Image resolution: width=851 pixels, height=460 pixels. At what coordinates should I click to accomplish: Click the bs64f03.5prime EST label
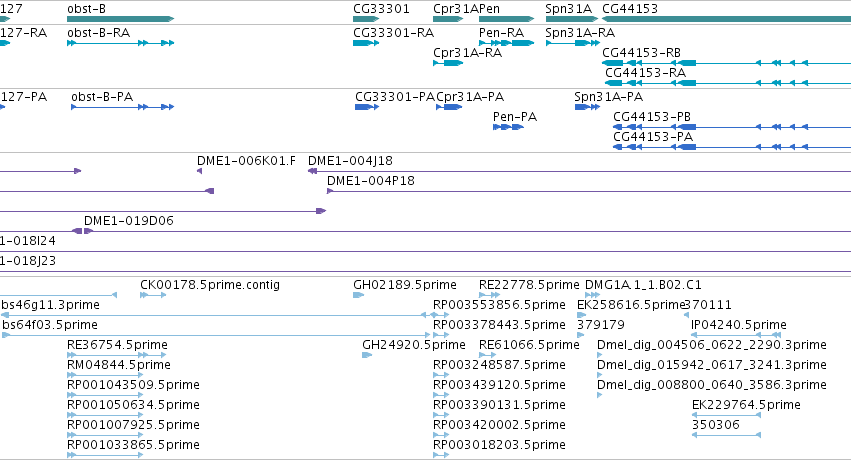point(50,325)
